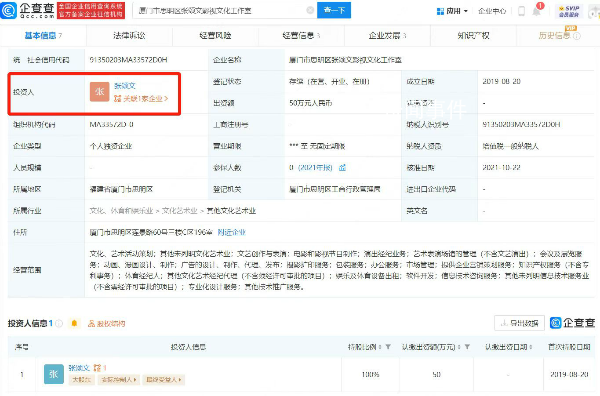
Task: Open the 附近企业 link after the address
Action: coord(231,232)
